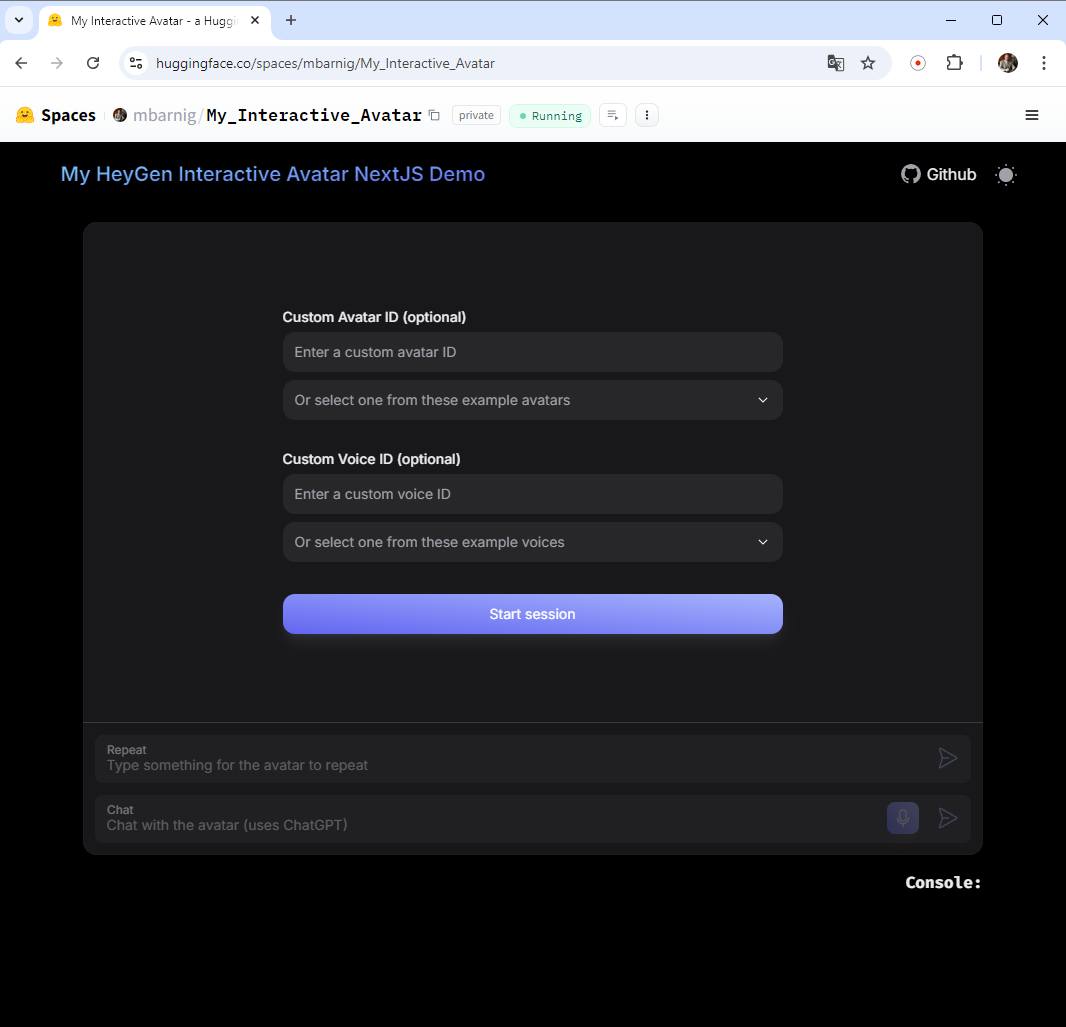Select the My Interactive Avatar browser tab
The image size is (1066, 1027).
coord(153,21)
